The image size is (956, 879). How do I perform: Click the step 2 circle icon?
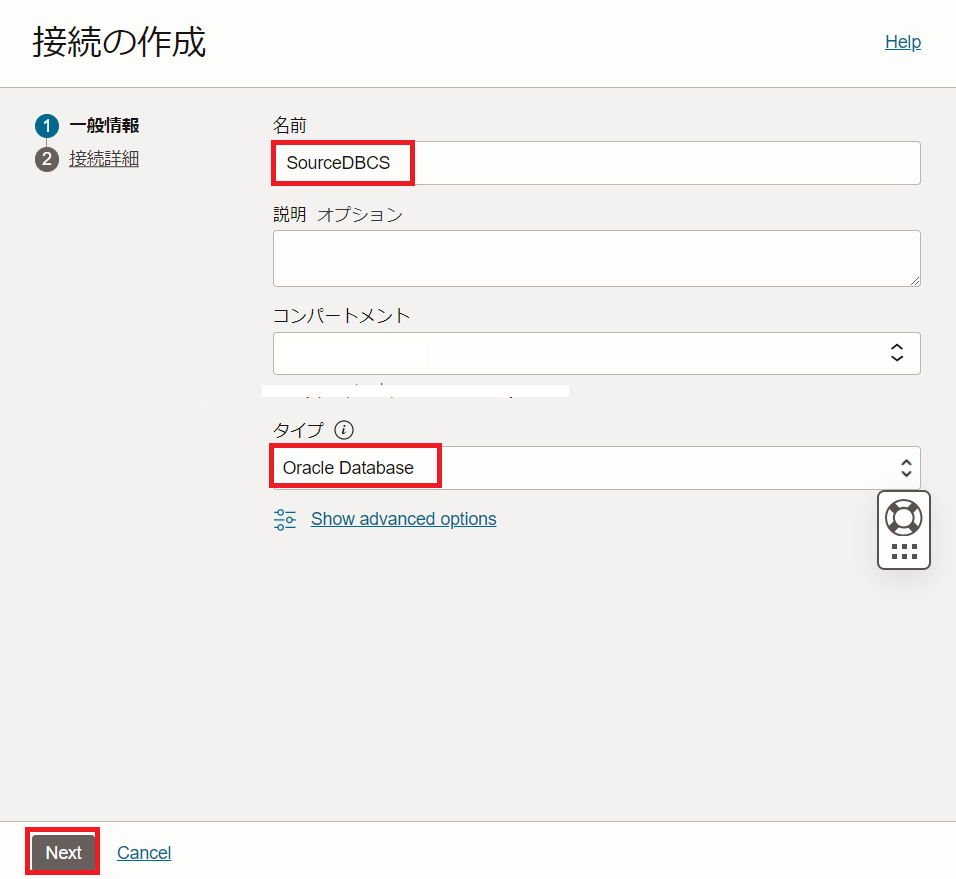click(47, 159)
